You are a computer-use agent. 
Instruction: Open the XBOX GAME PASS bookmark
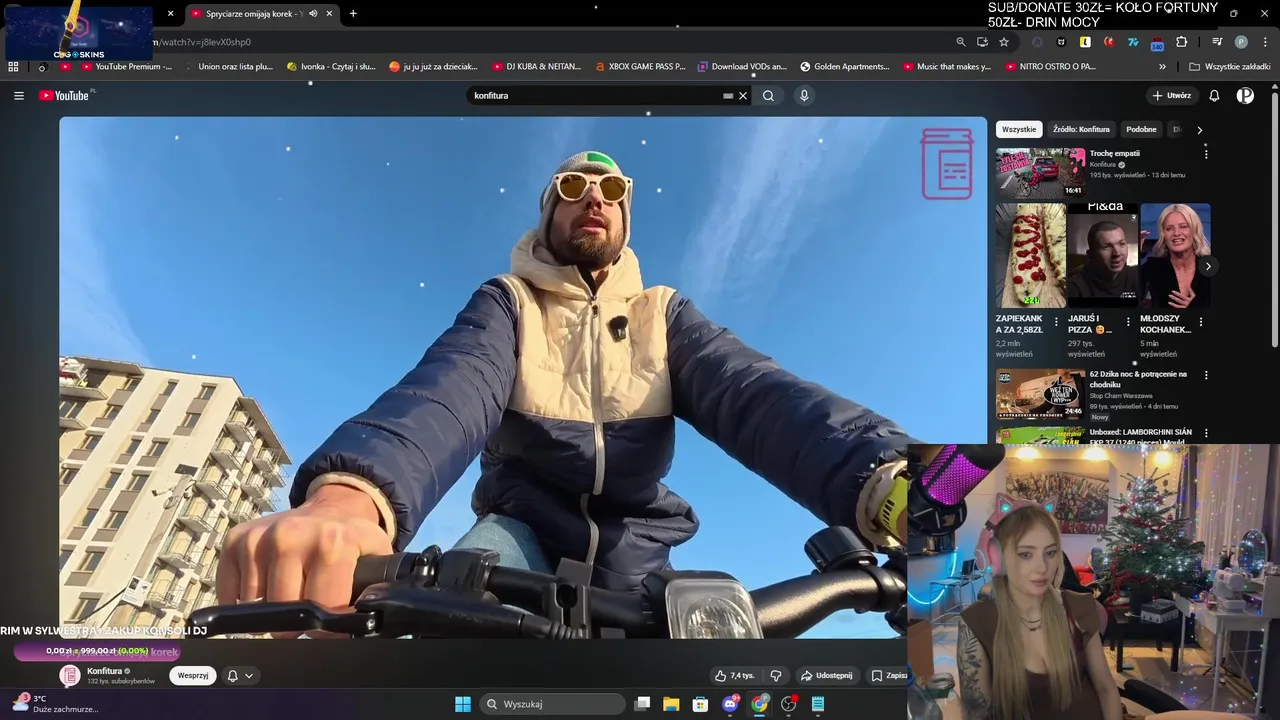[639, 67]
